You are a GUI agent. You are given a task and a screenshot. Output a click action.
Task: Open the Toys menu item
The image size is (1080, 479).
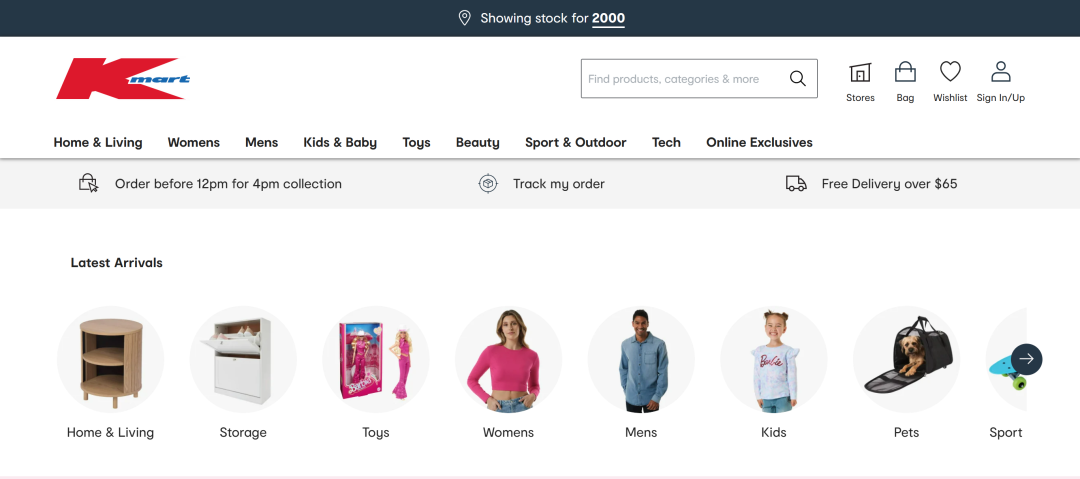pos(416,142)
